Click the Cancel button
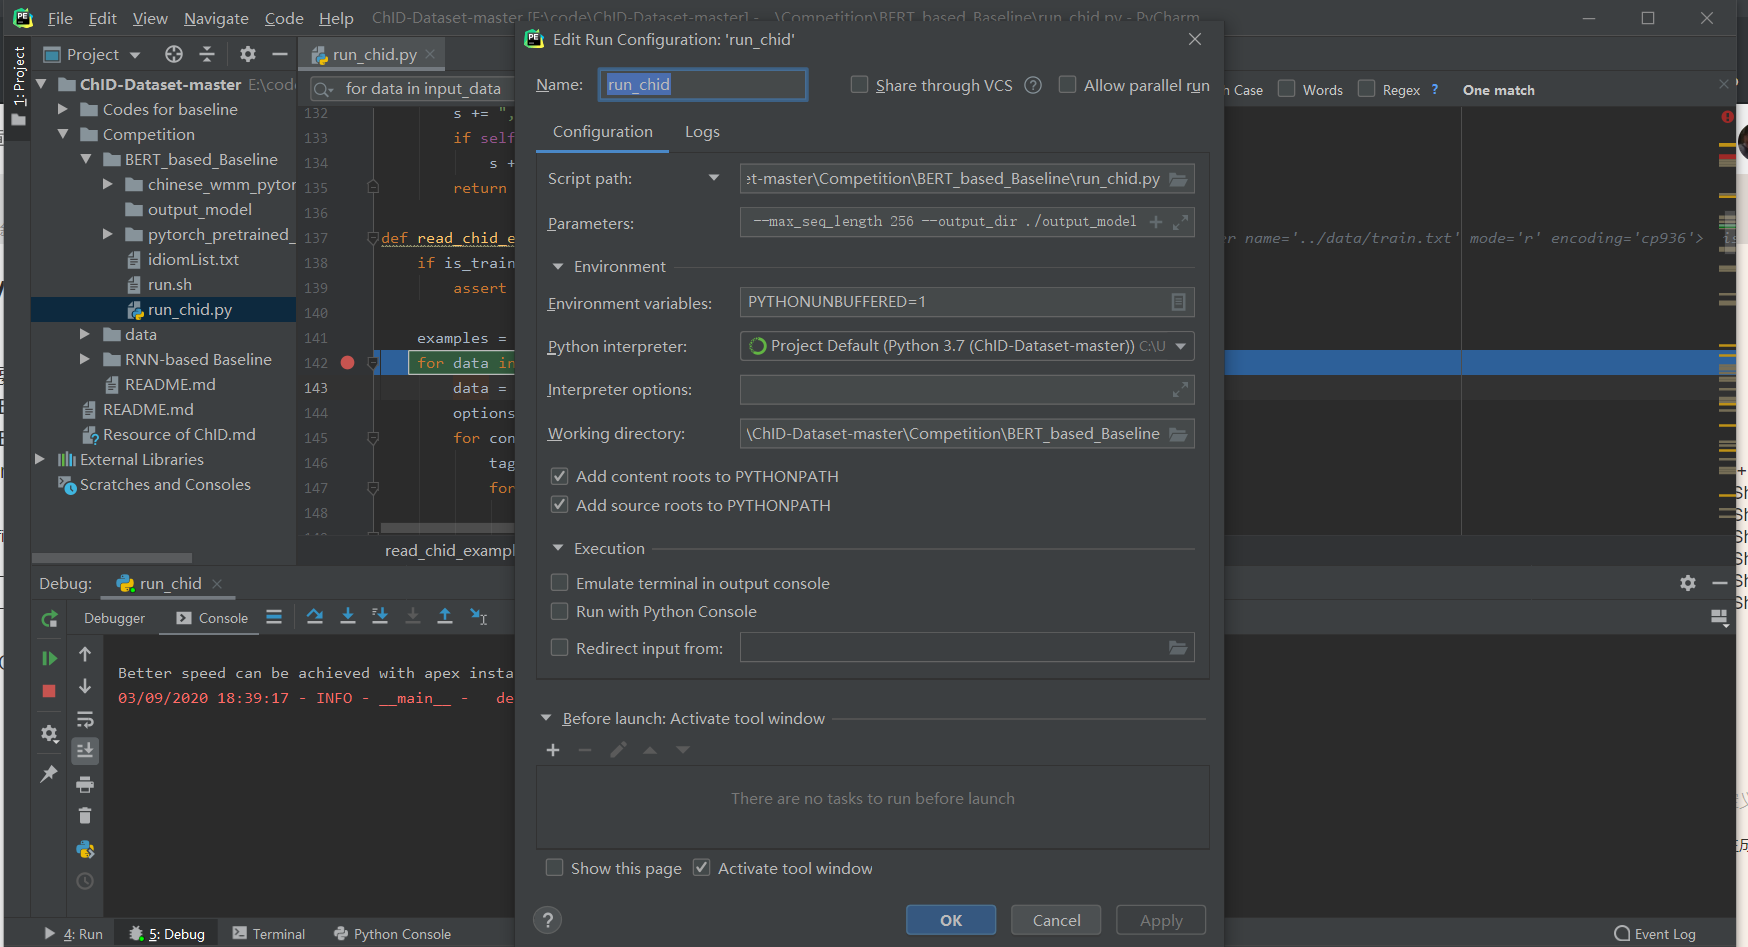The image size is (1748, 947). click(1056, 920)
